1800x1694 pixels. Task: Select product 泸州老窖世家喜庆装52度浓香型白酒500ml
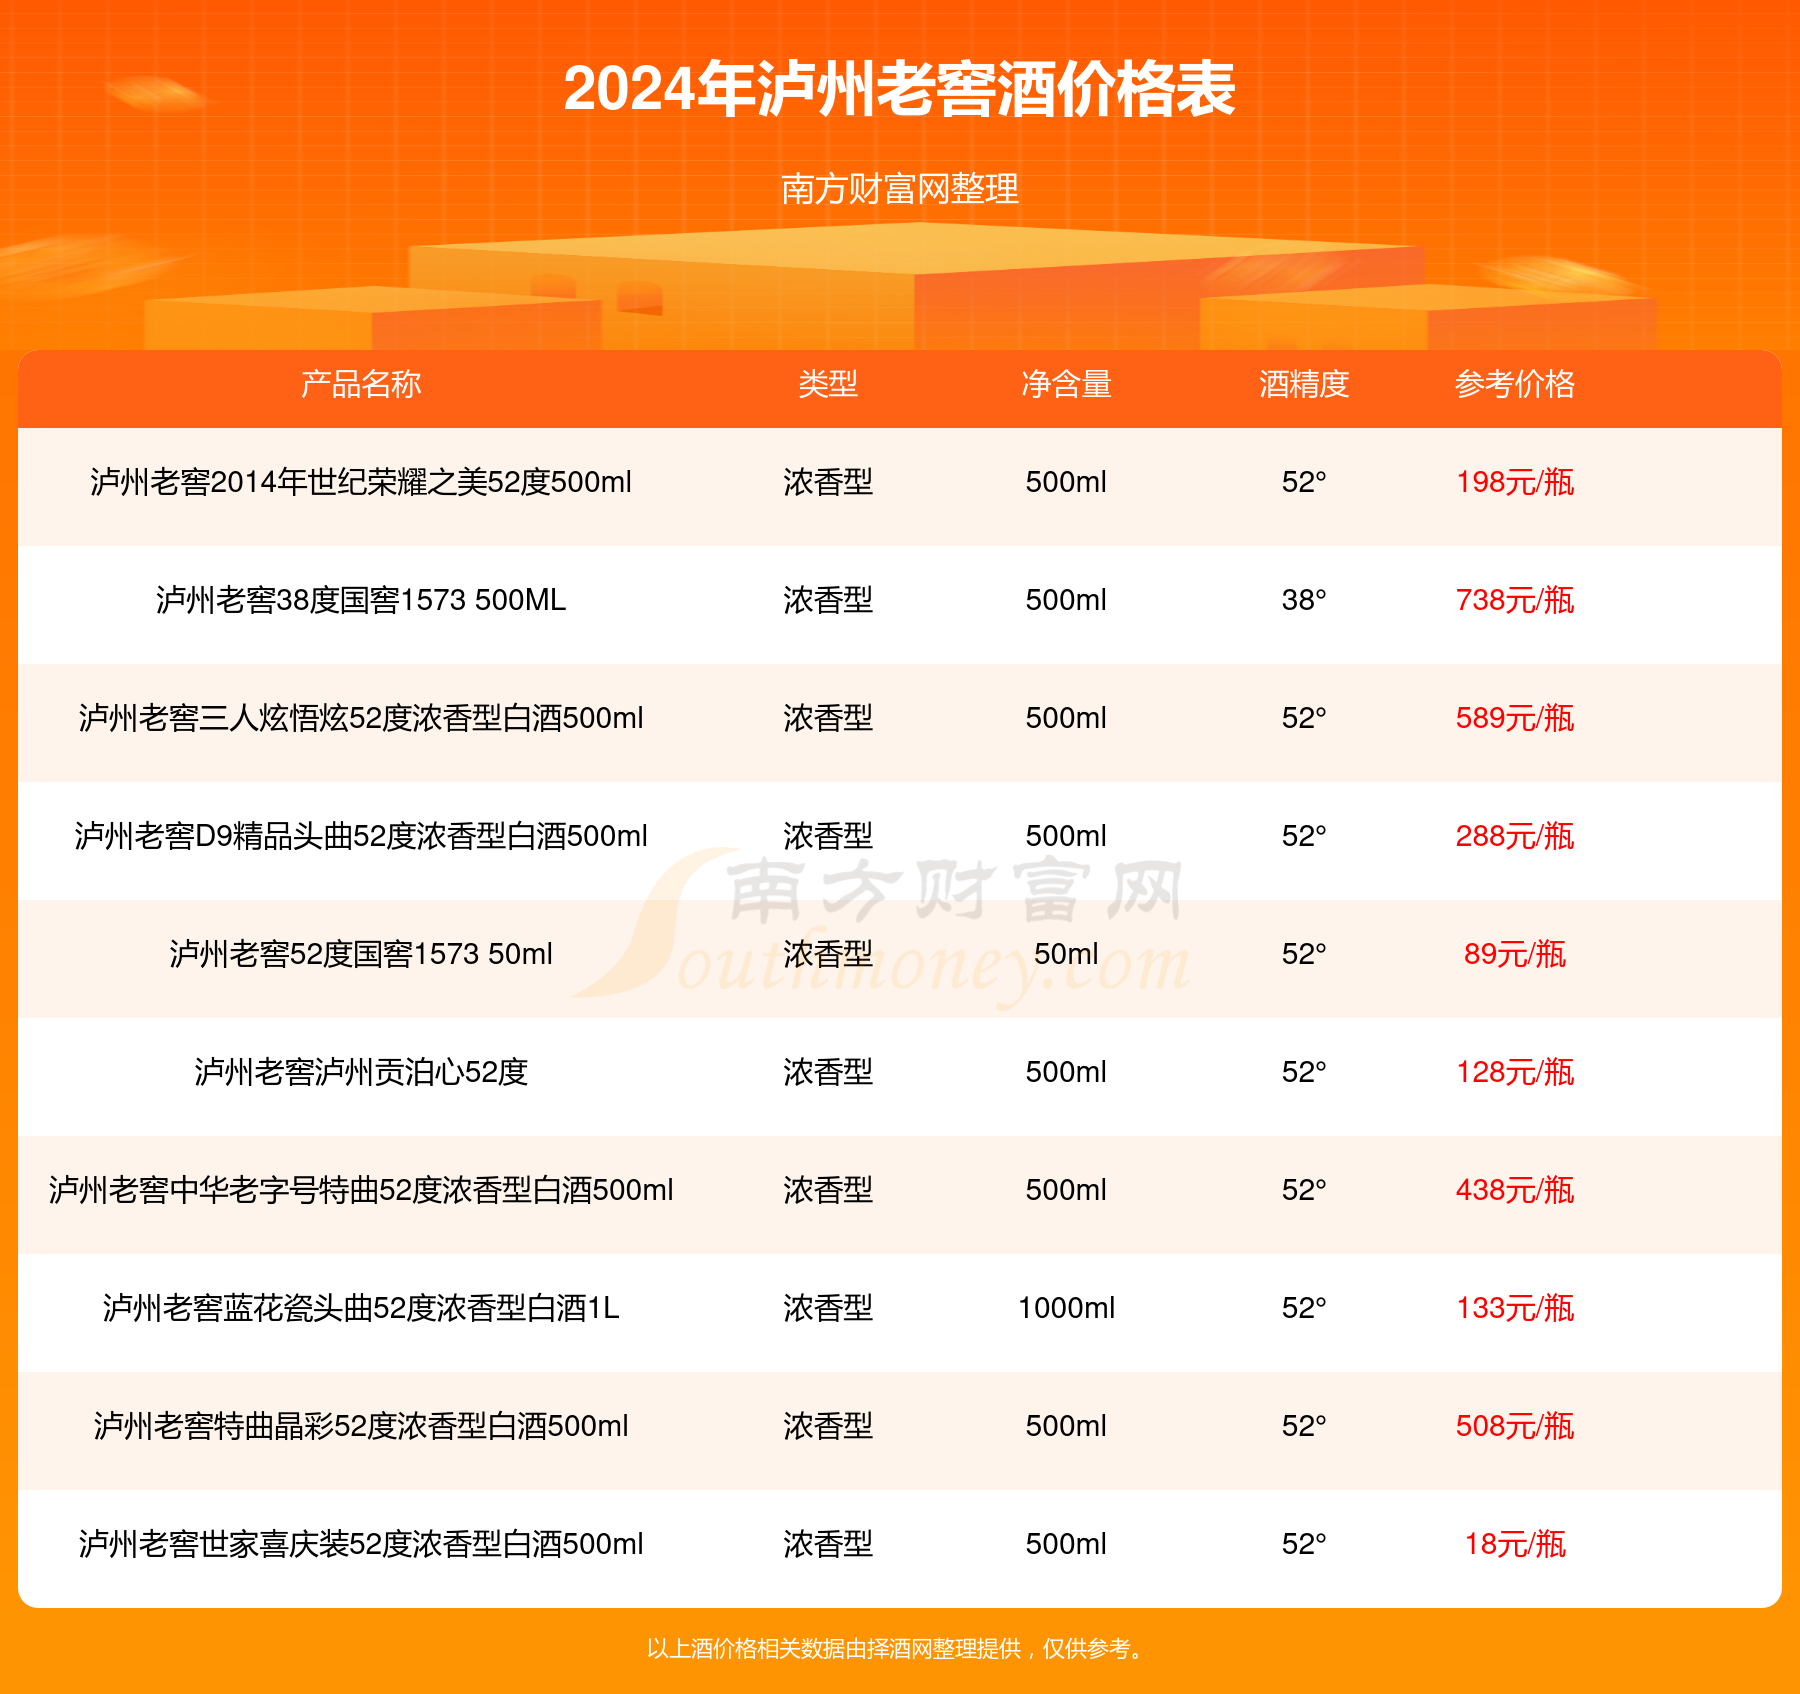point(361,1544)
